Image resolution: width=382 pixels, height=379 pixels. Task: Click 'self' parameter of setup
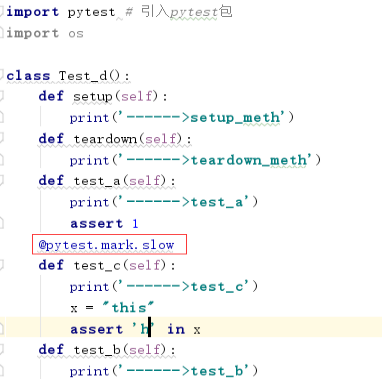(x=137, y=97)
